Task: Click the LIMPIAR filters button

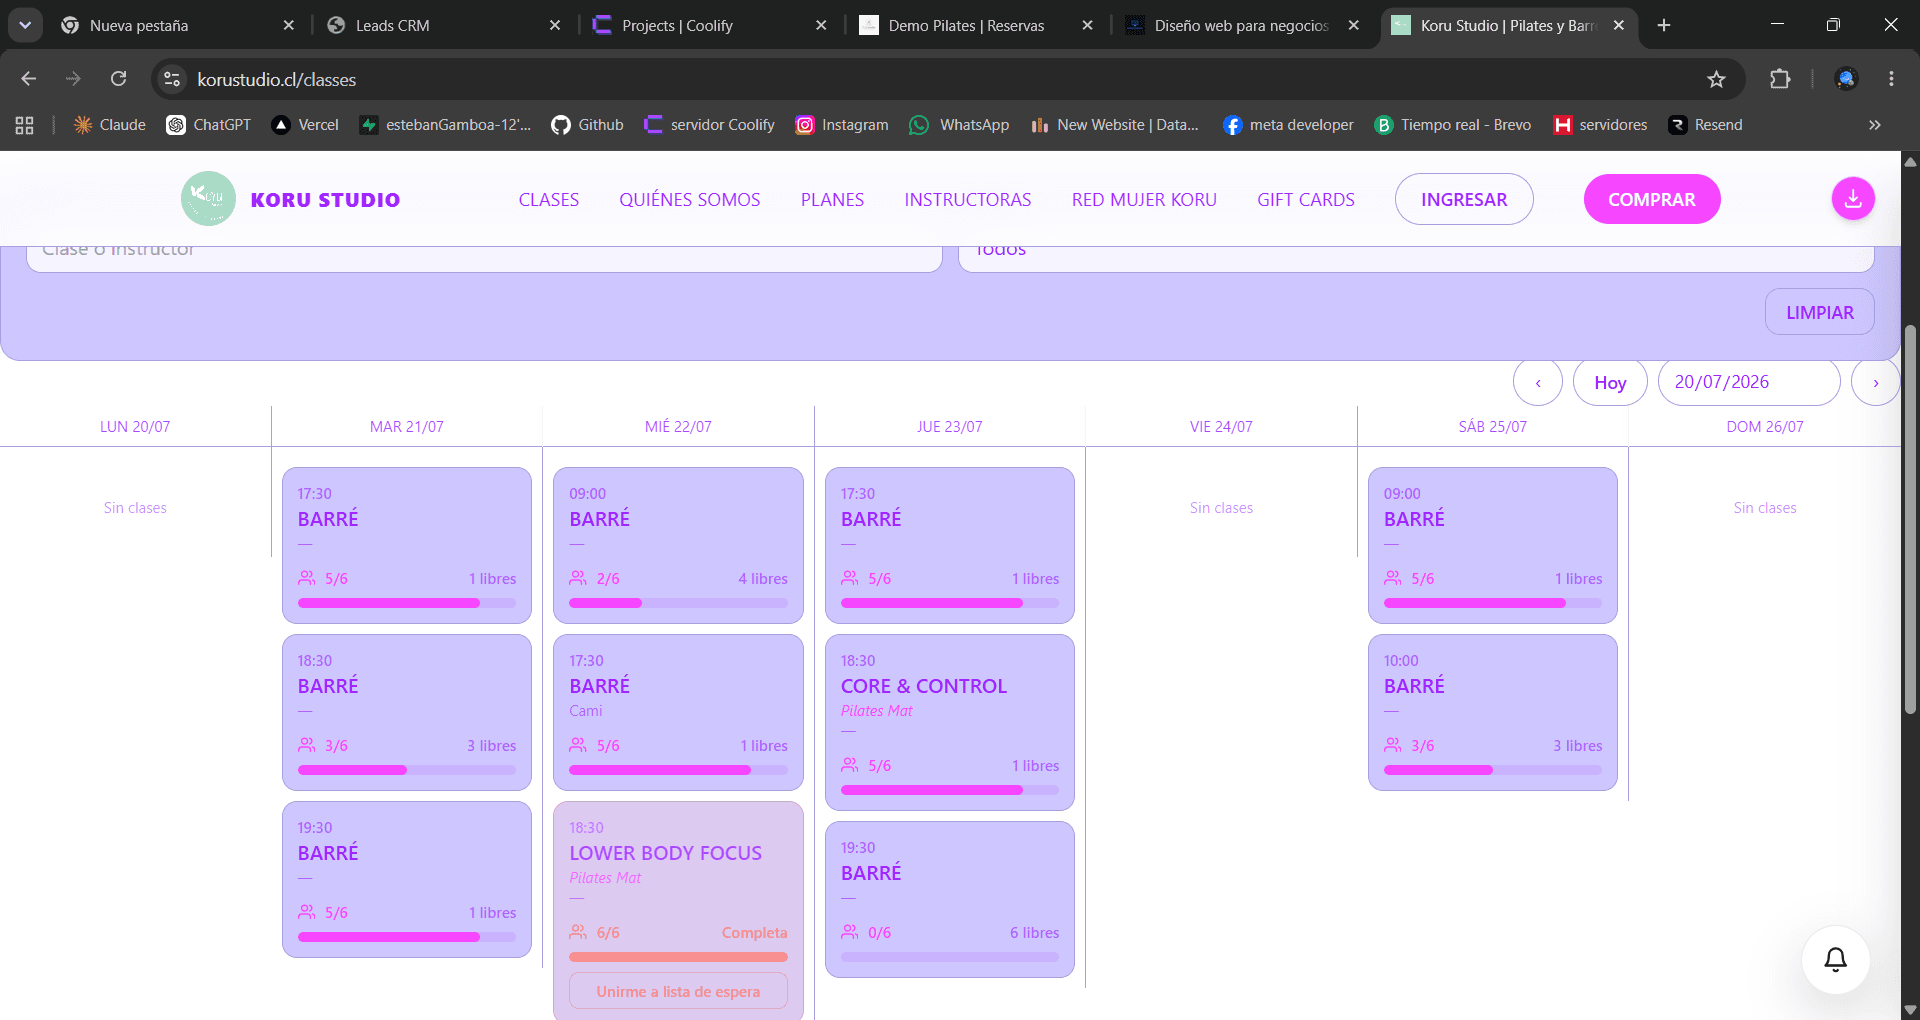Action: pos(1820,312)
